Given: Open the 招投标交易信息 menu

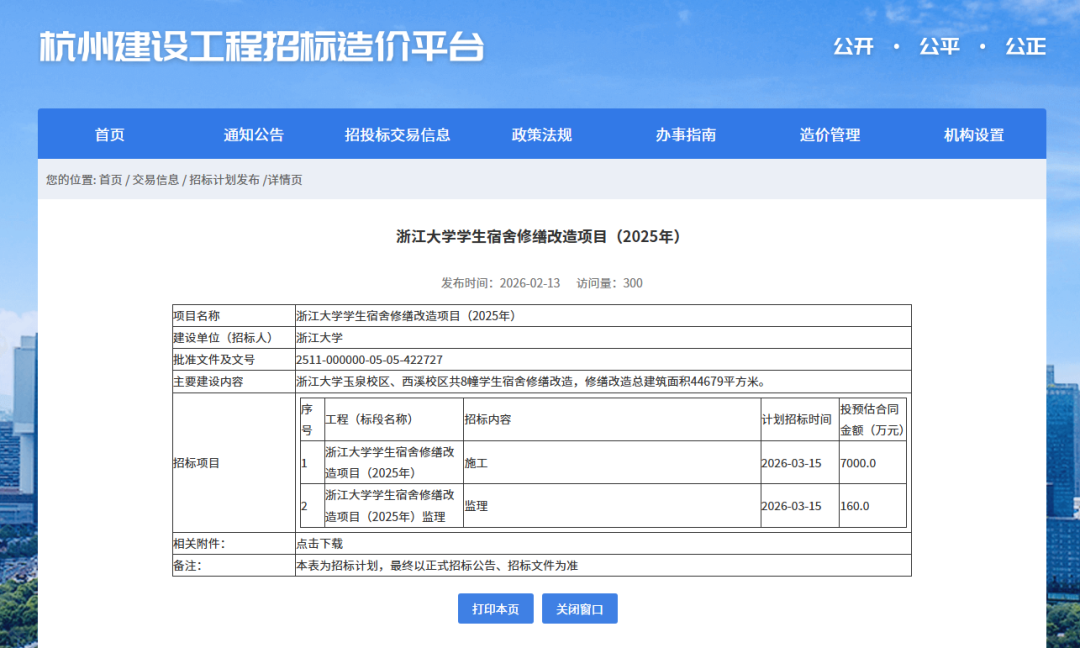Looking at the screenshot, I should click(x=401, y=135).
